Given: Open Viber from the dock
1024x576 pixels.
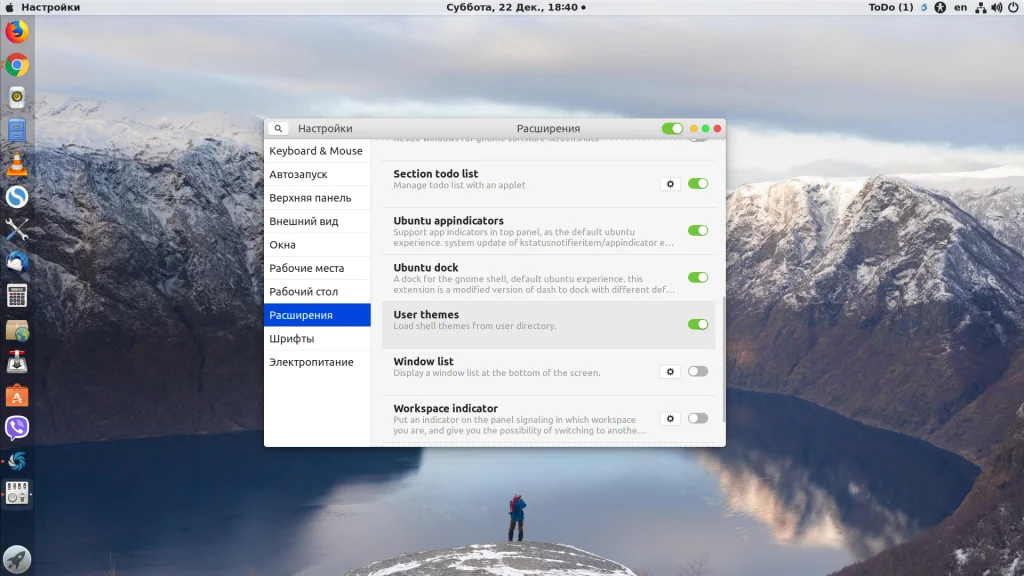Looking at the screenshot, I should click(x=17, y=428).
